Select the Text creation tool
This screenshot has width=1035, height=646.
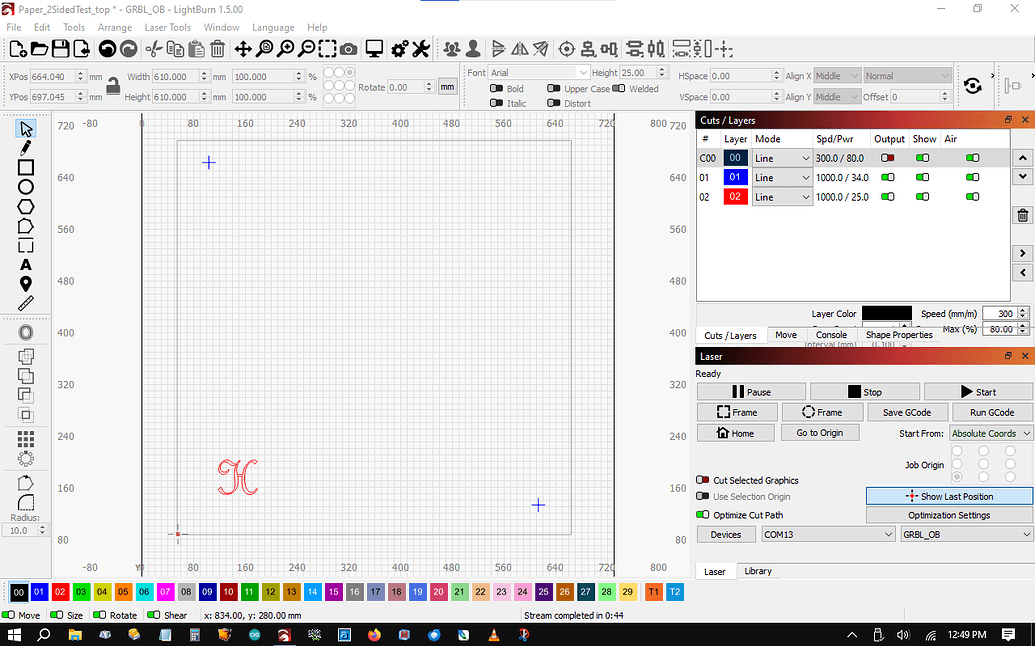(26, 265)
